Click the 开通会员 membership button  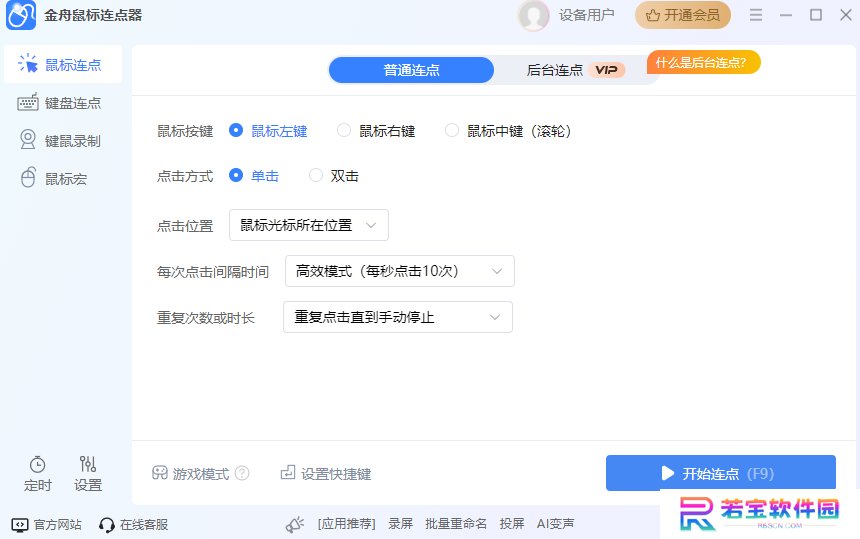[683, 15]
